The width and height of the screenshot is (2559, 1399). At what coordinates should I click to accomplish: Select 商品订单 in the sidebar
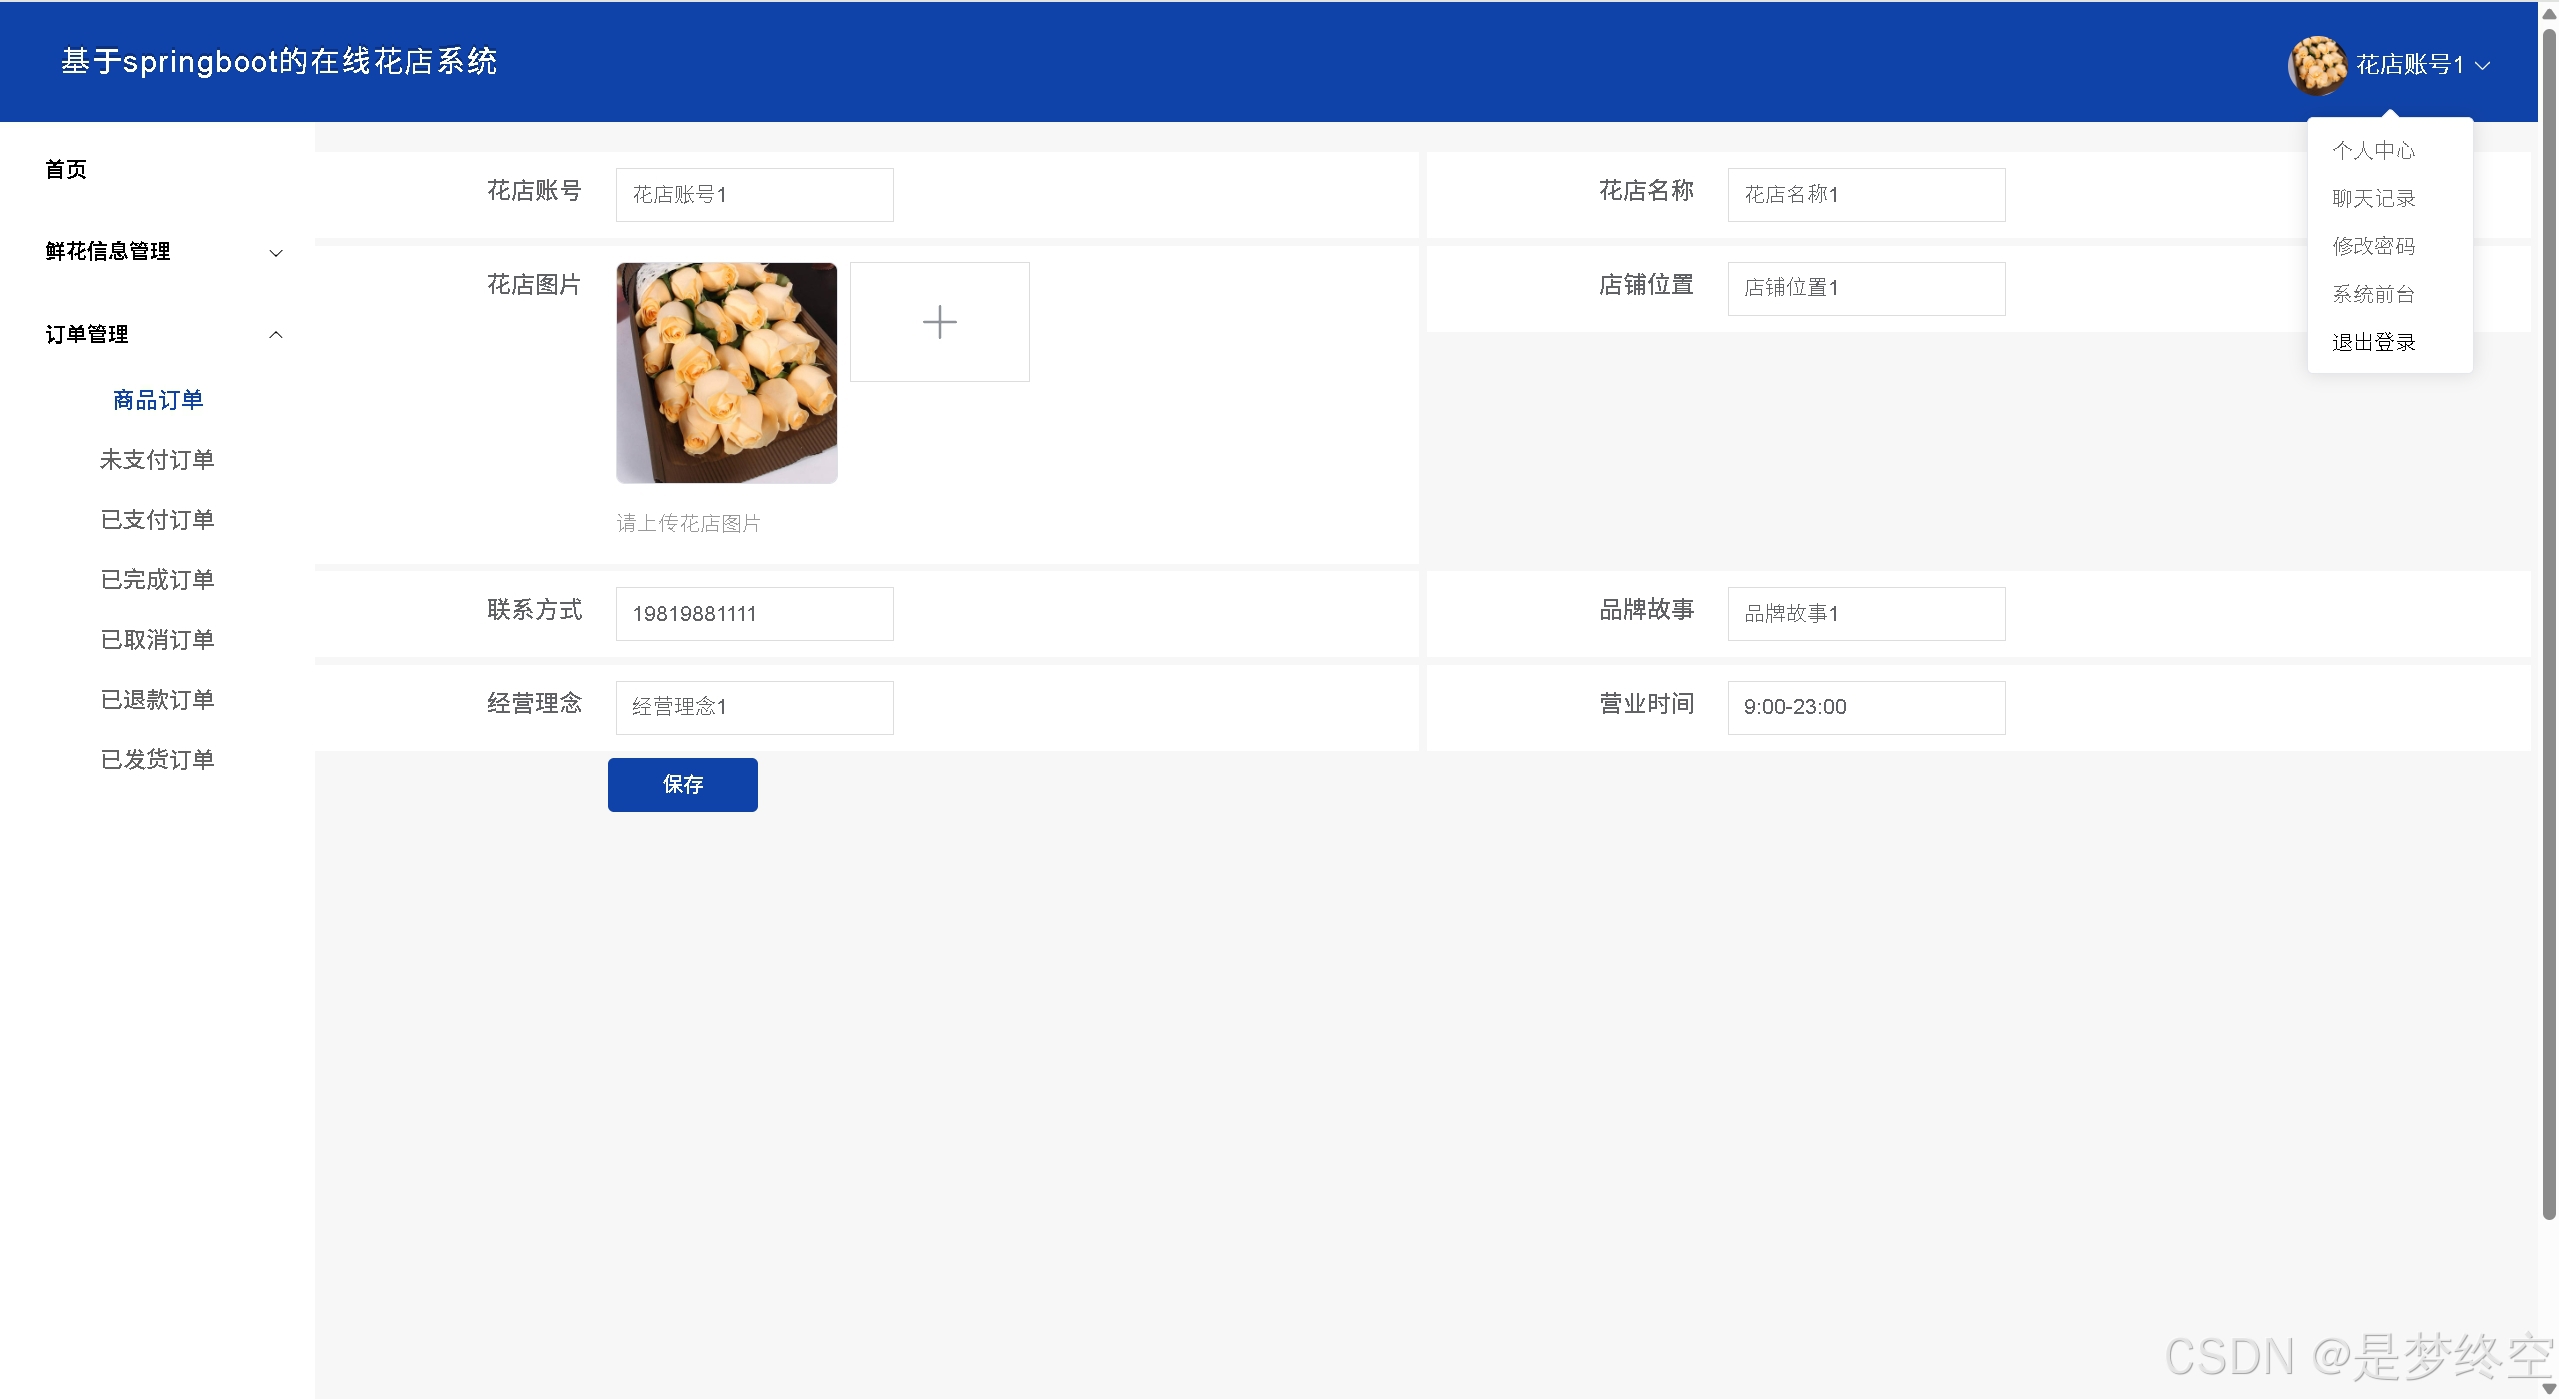(x=157, y=399)
